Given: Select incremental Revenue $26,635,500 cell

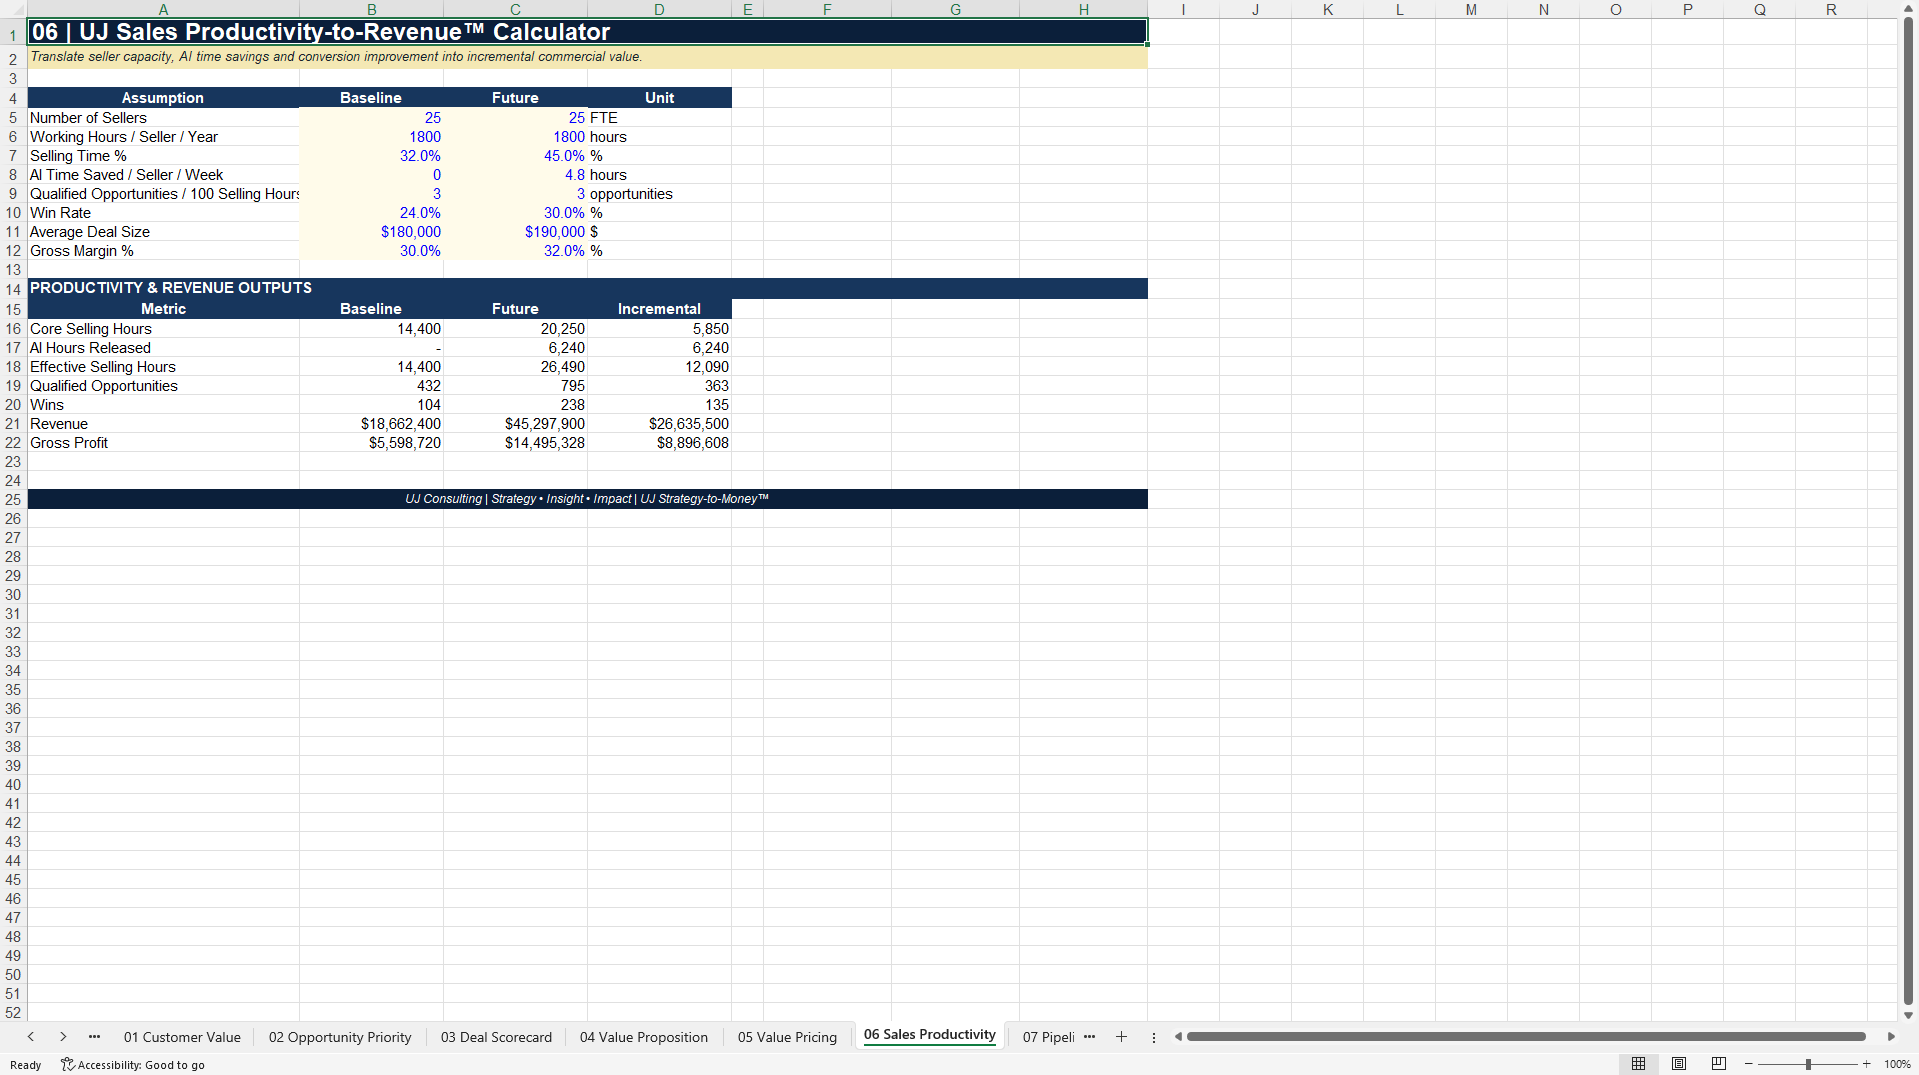Looking at the screenshot, I should point(659,424).
